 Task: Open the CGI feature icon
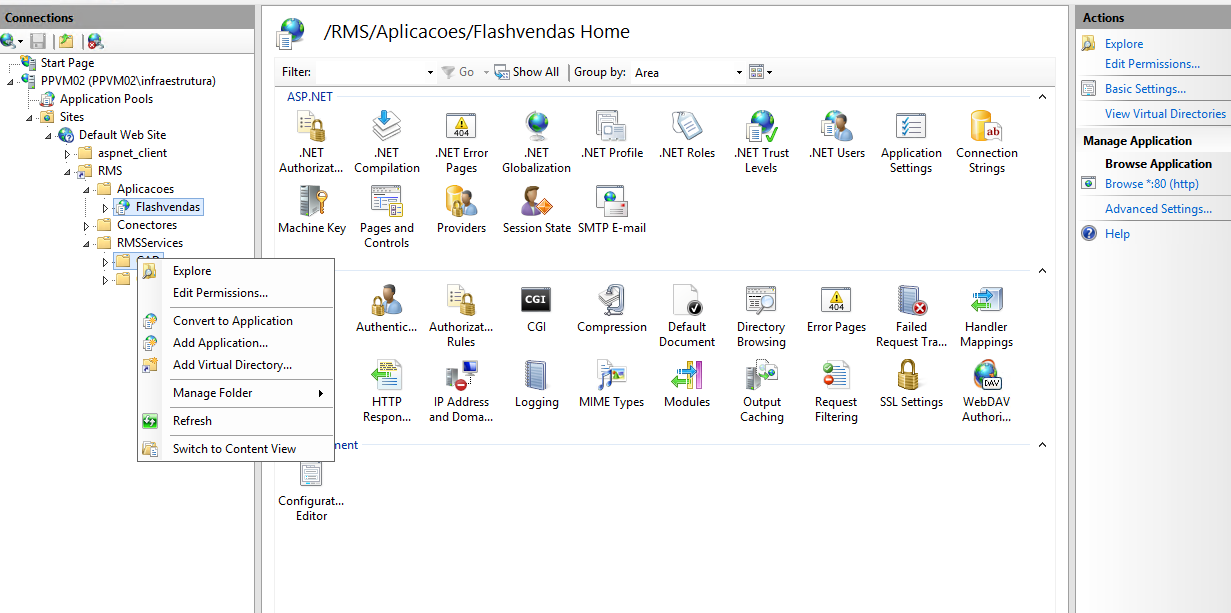pyautogui.click(x=536, y=309)
